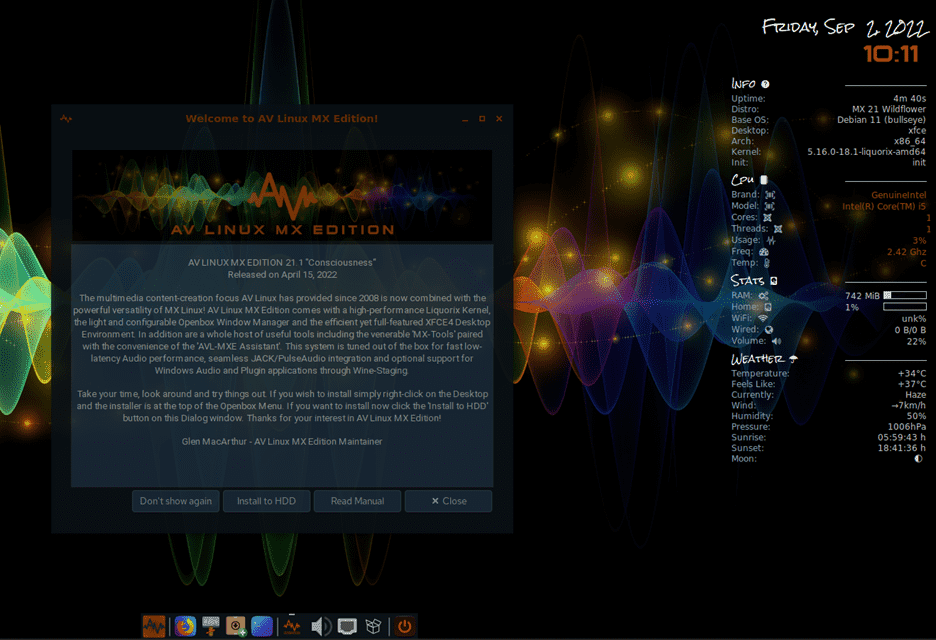Click the 18:41:36 h sunset value
936x640 pixels.
901,448
